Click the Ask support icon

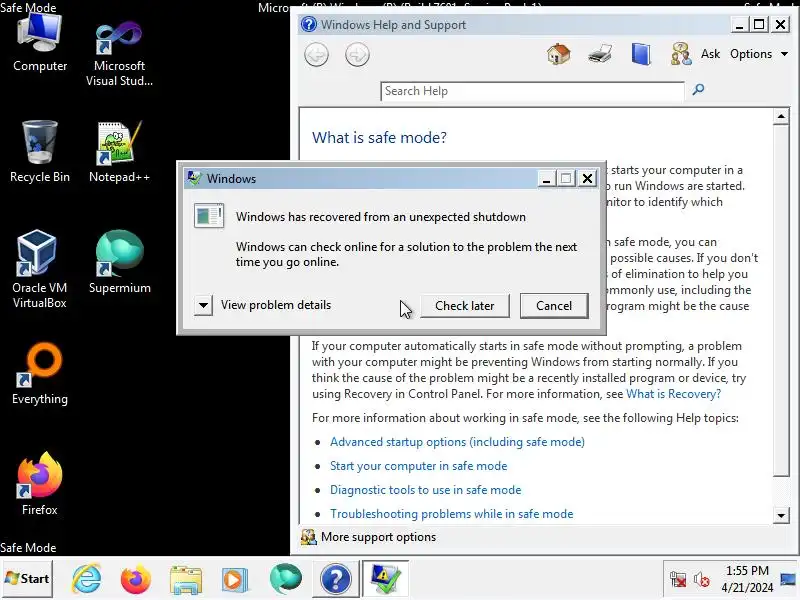click(x=681, y=54)
